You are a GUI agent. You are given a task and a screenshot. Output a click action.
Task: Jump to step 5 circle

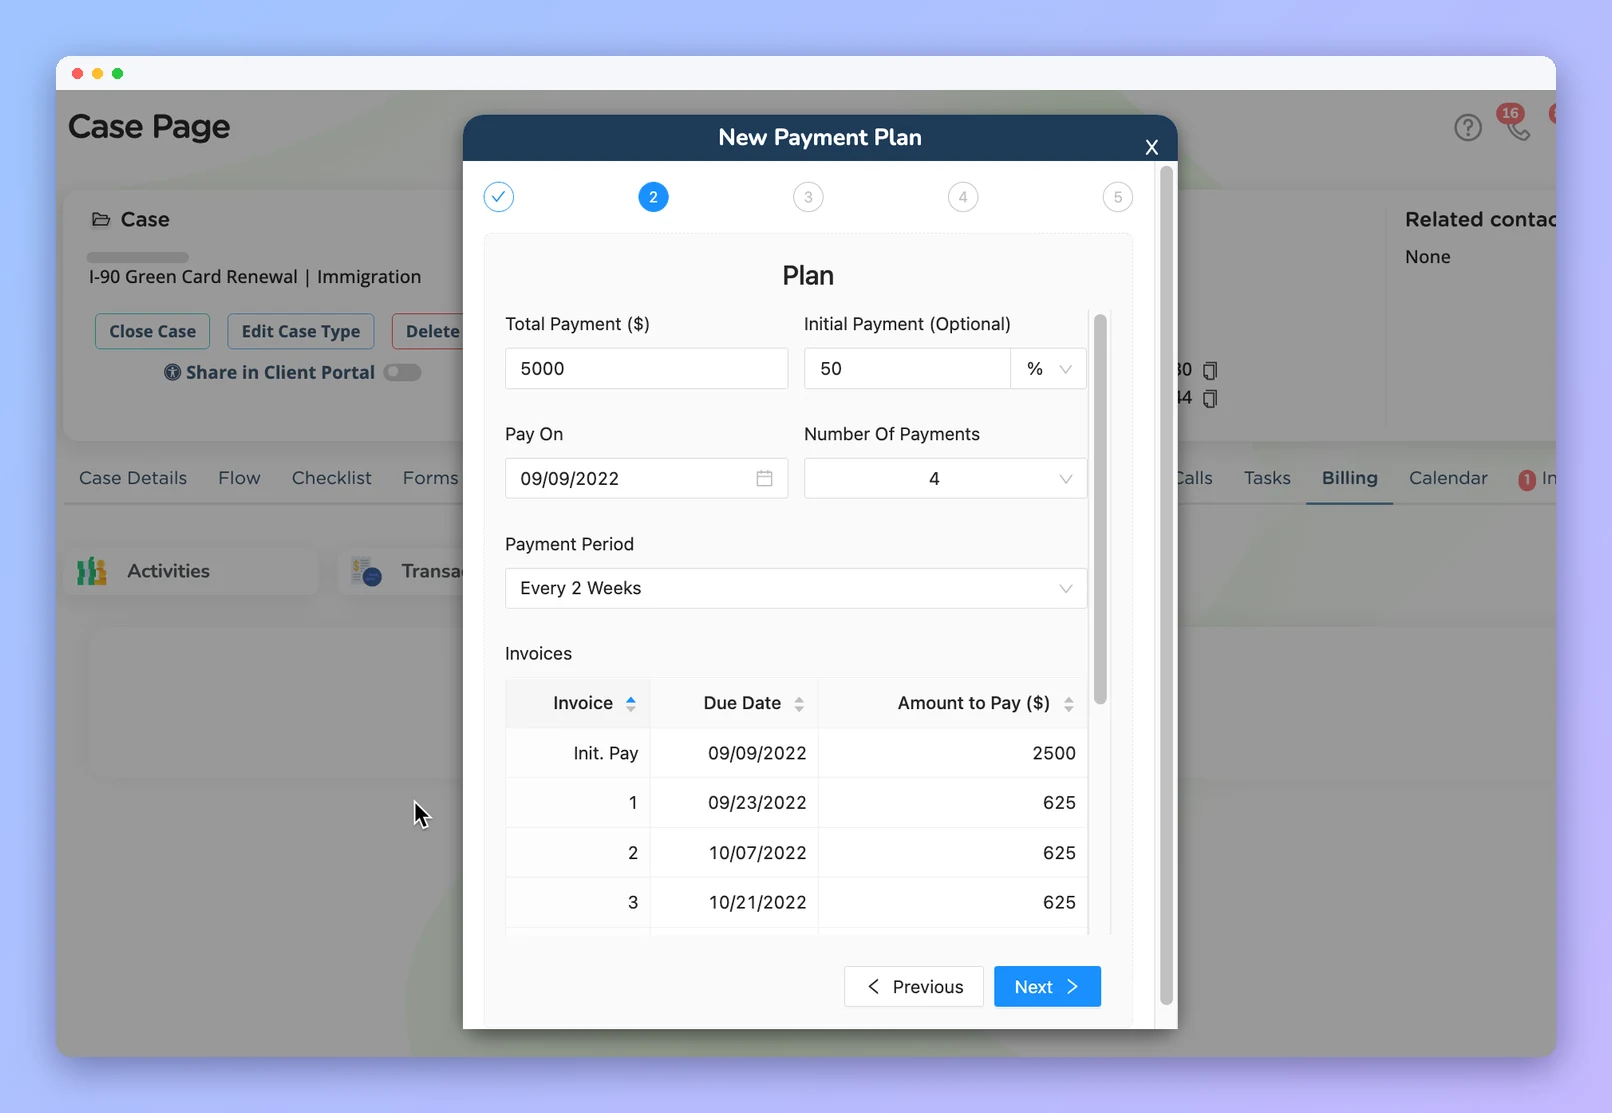click(x=1118, y=197)
